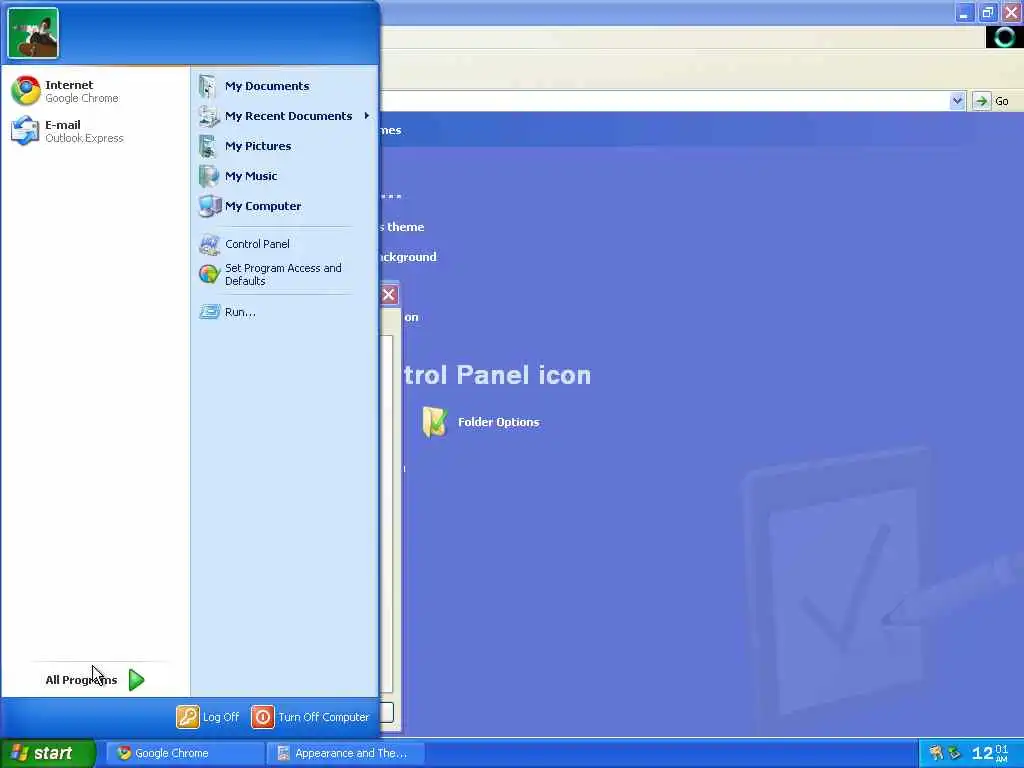Viewport: 1024px width, 768px height.
Task: Select Control Panel text entry
Action: pyautogui.click(x=257, y=244)
